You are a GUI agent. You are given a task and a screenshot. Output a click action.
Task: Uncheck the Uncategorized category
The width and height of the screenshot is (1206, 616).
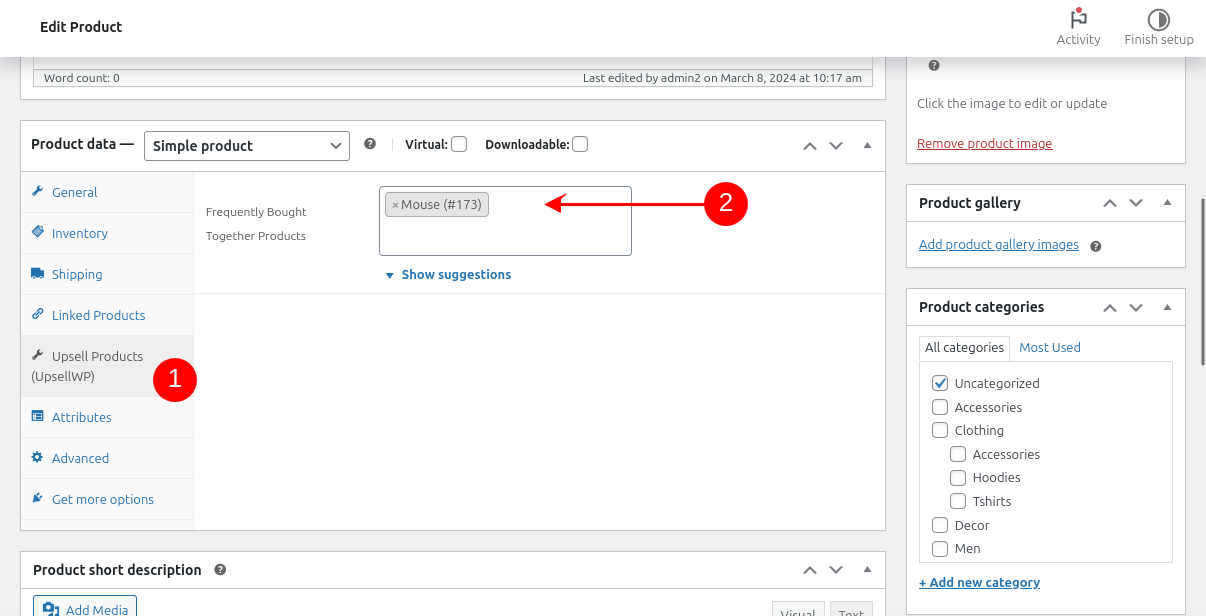pos(940,383)
